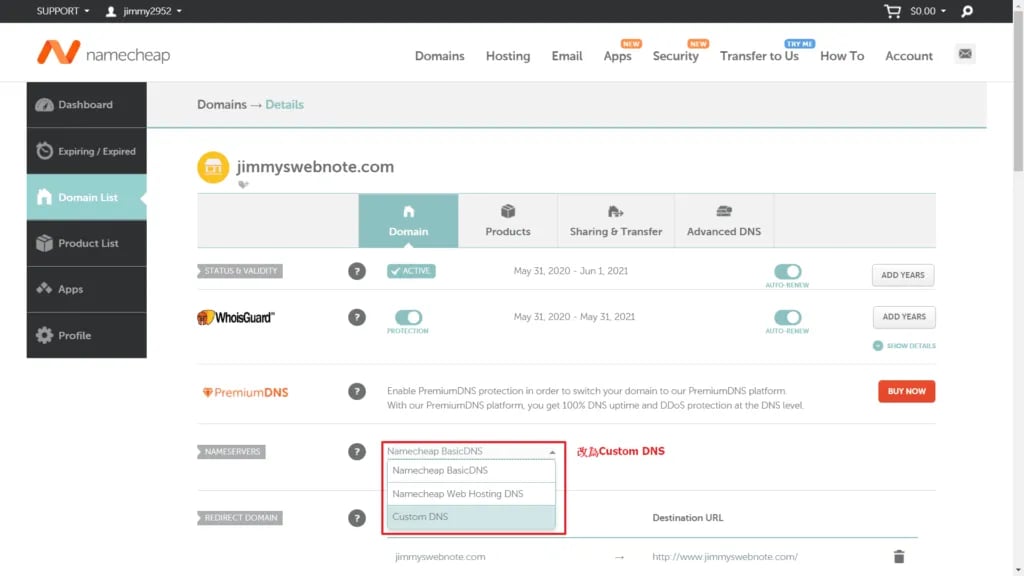Expand the $0.00 cart dropdown

[x=928, y=11]
